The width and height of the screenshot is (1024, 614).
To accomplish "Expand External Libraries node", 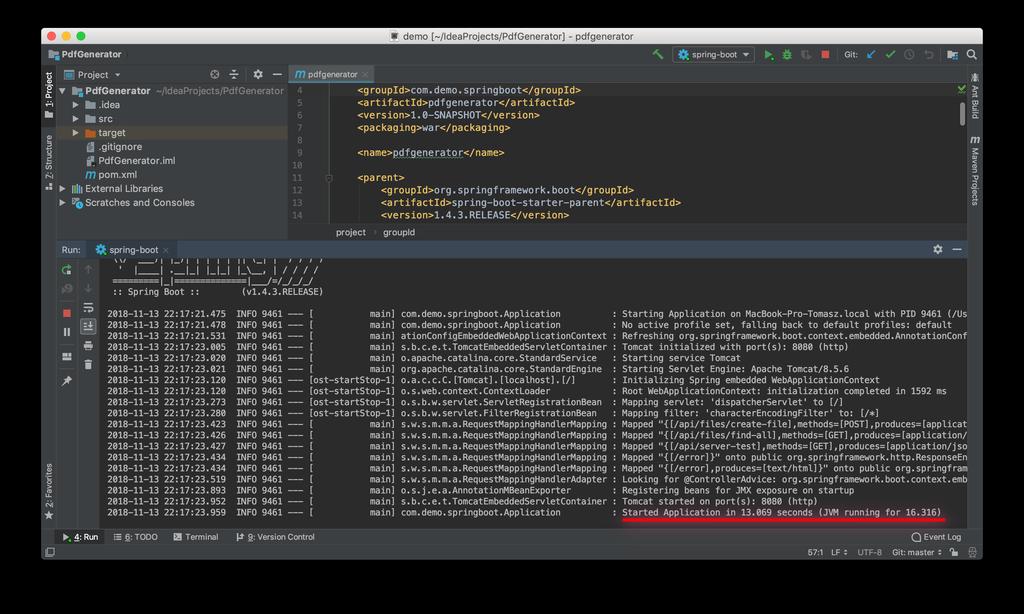I will tap(63, 189).
